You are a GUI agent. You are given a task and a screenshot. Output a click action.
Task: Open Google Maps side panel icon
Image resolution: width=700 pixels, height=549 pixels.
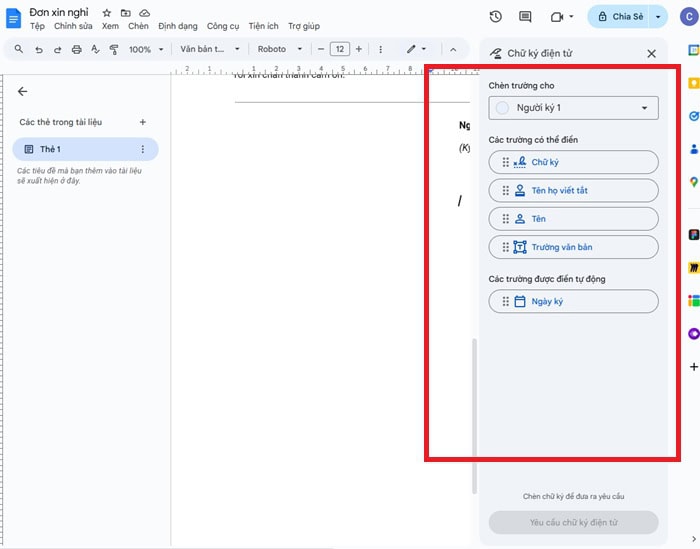pyautogui.click(x=693, y=182)
